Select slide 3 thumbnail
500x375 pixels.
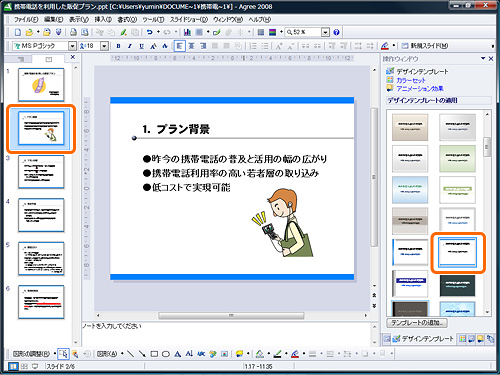pos(41,172)
